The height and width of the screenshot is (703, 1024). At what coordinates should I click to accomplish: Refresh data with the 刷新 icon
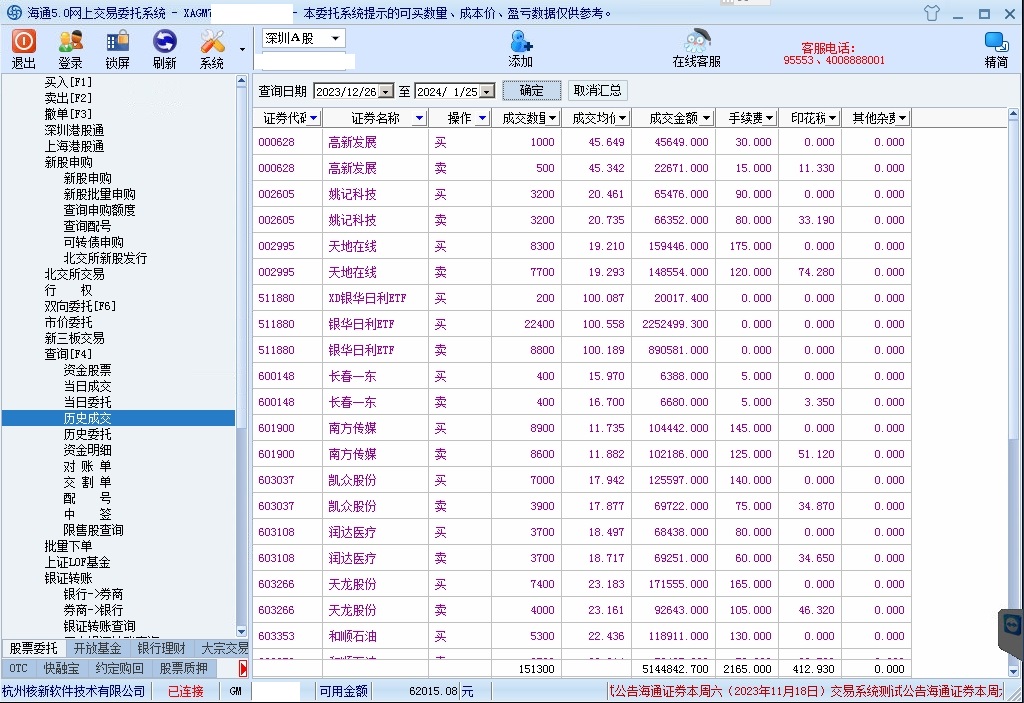tap(165, 42)
